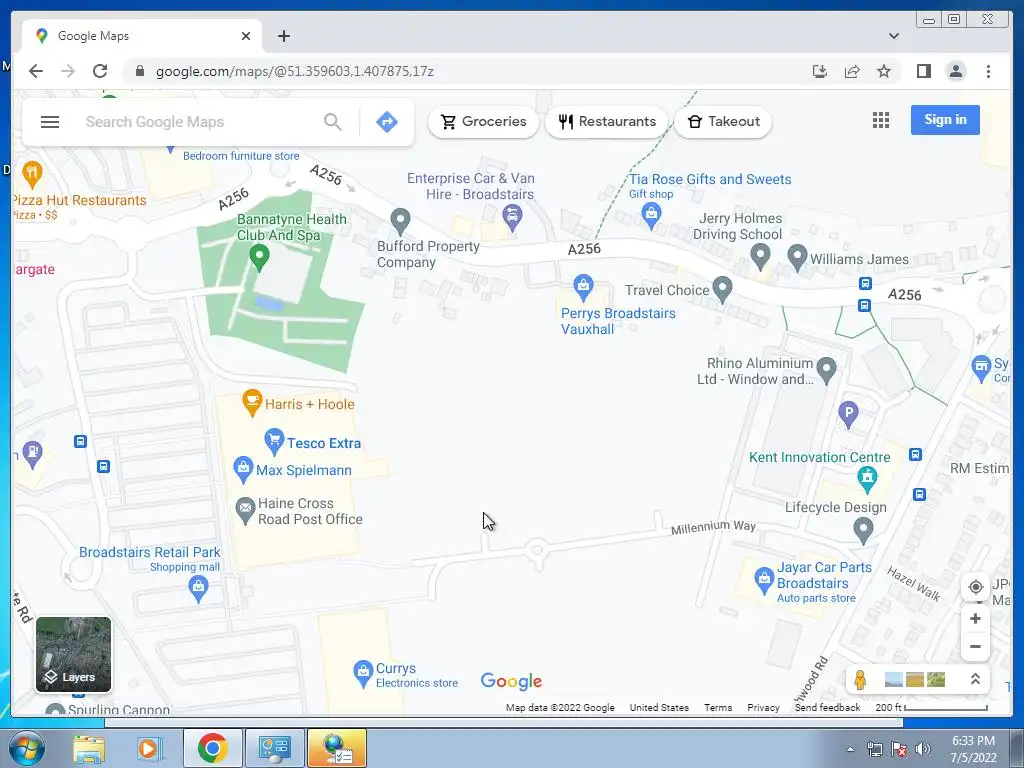Open the Privacy link
Image resolution: width=1024 pixels, height=768 pixels.
(x=763, y=707)
